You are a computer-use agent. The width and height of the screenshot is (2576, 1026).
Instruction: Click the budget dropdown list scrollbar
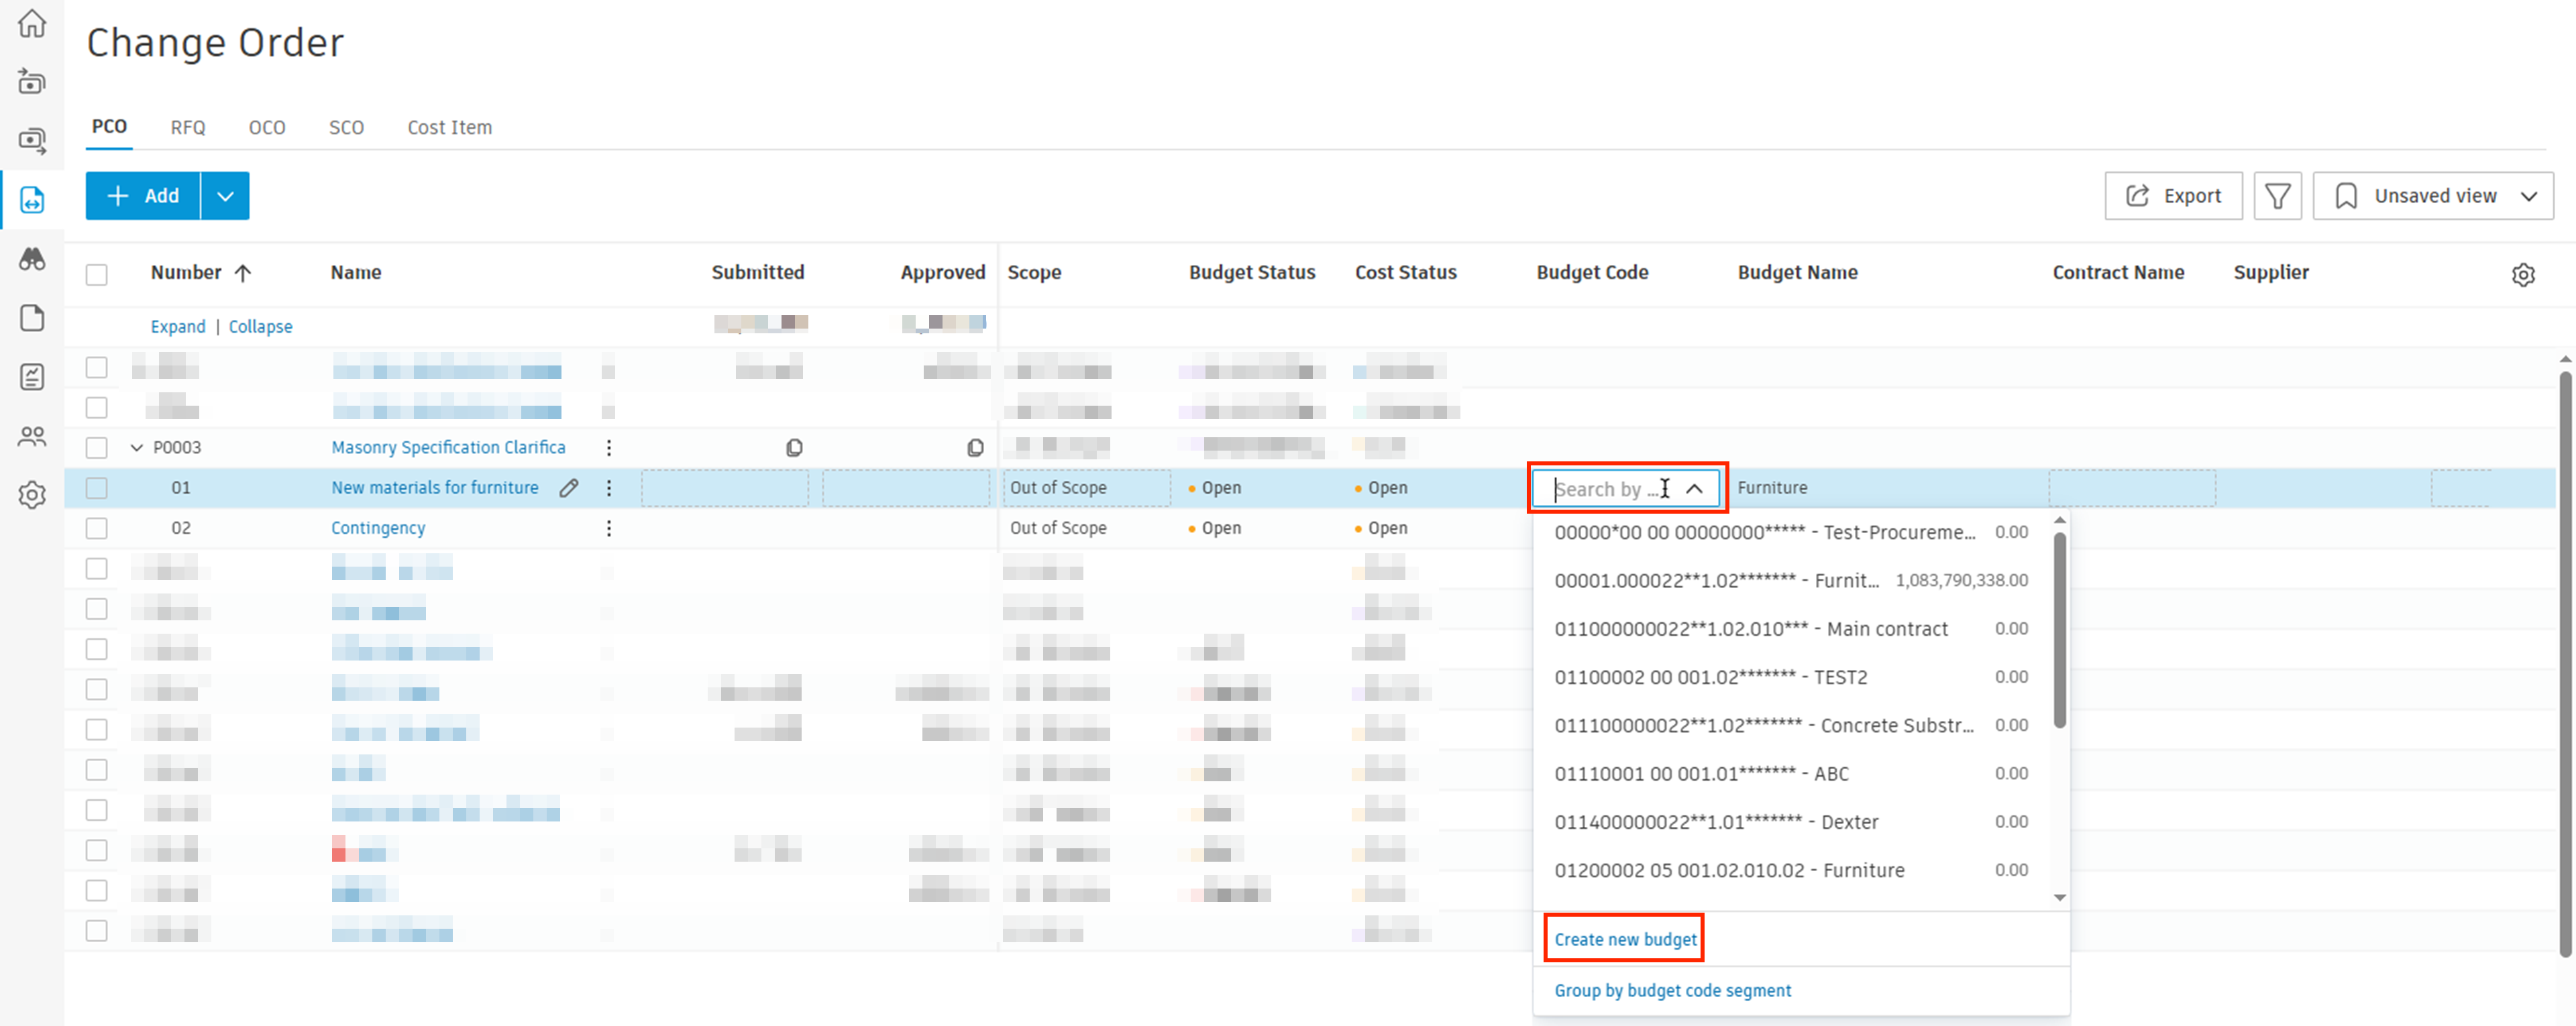pyautogui.click(x=2059, y=630)
